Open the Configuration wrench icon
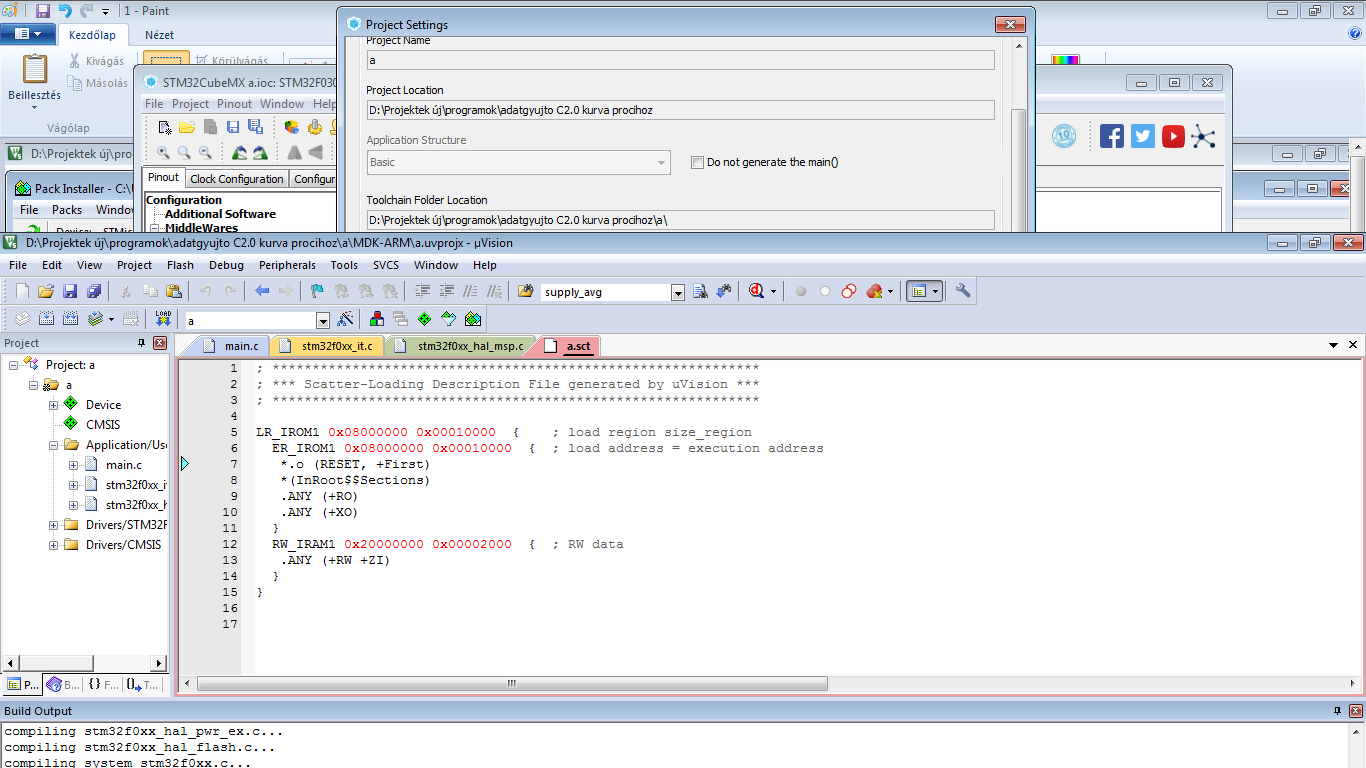This screenshot has width=1366, height=768. tap(963, 291)
